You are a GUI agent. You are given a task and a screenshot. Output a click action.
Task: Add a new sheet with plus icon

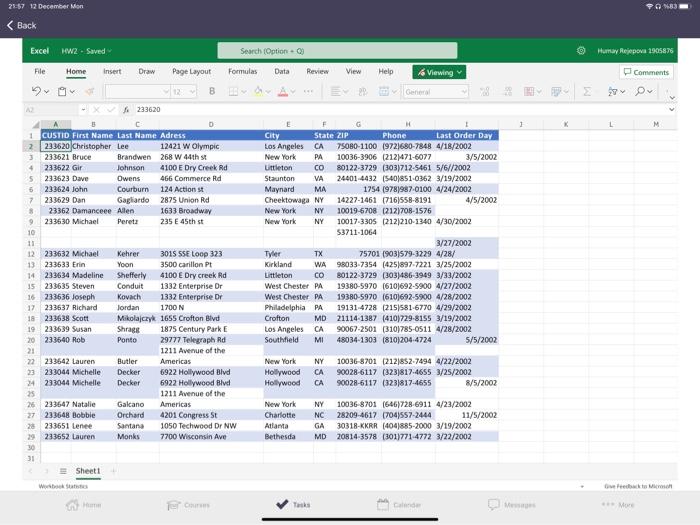click(113, 471)
